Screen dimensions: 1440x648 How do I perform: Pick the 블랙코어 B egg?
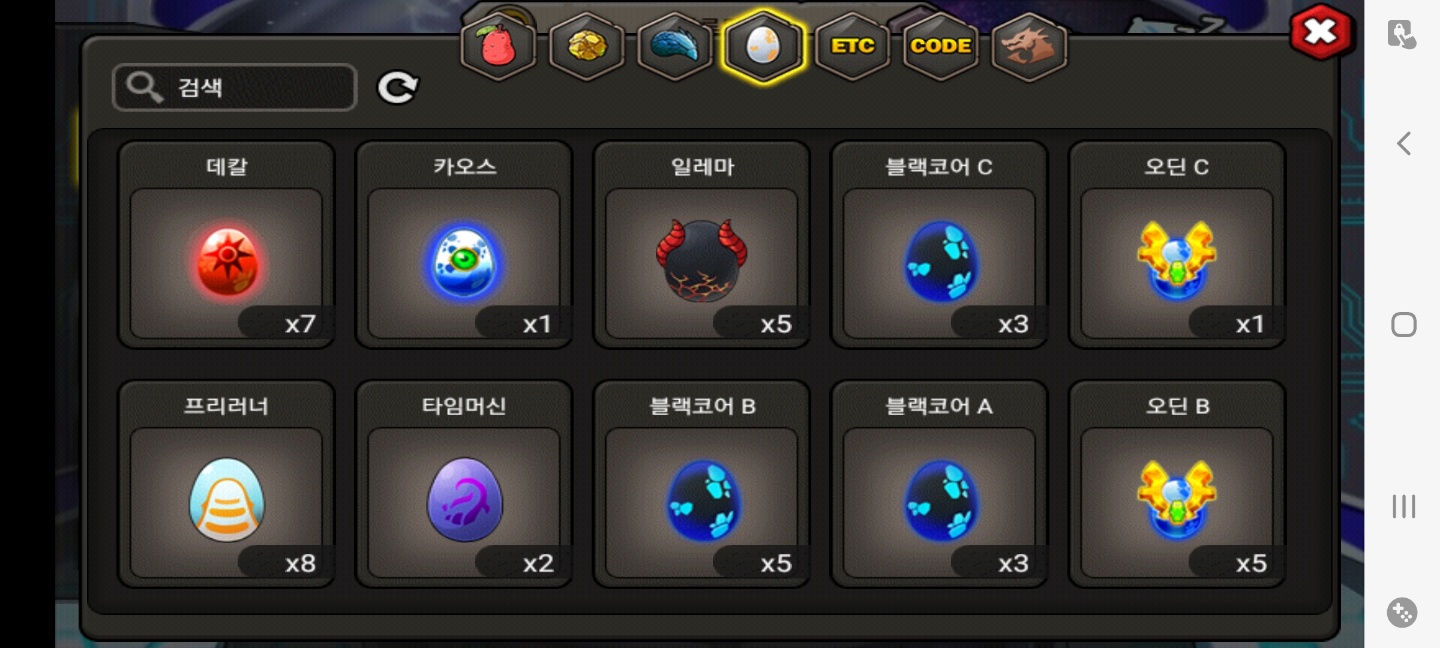click(701, 484)
